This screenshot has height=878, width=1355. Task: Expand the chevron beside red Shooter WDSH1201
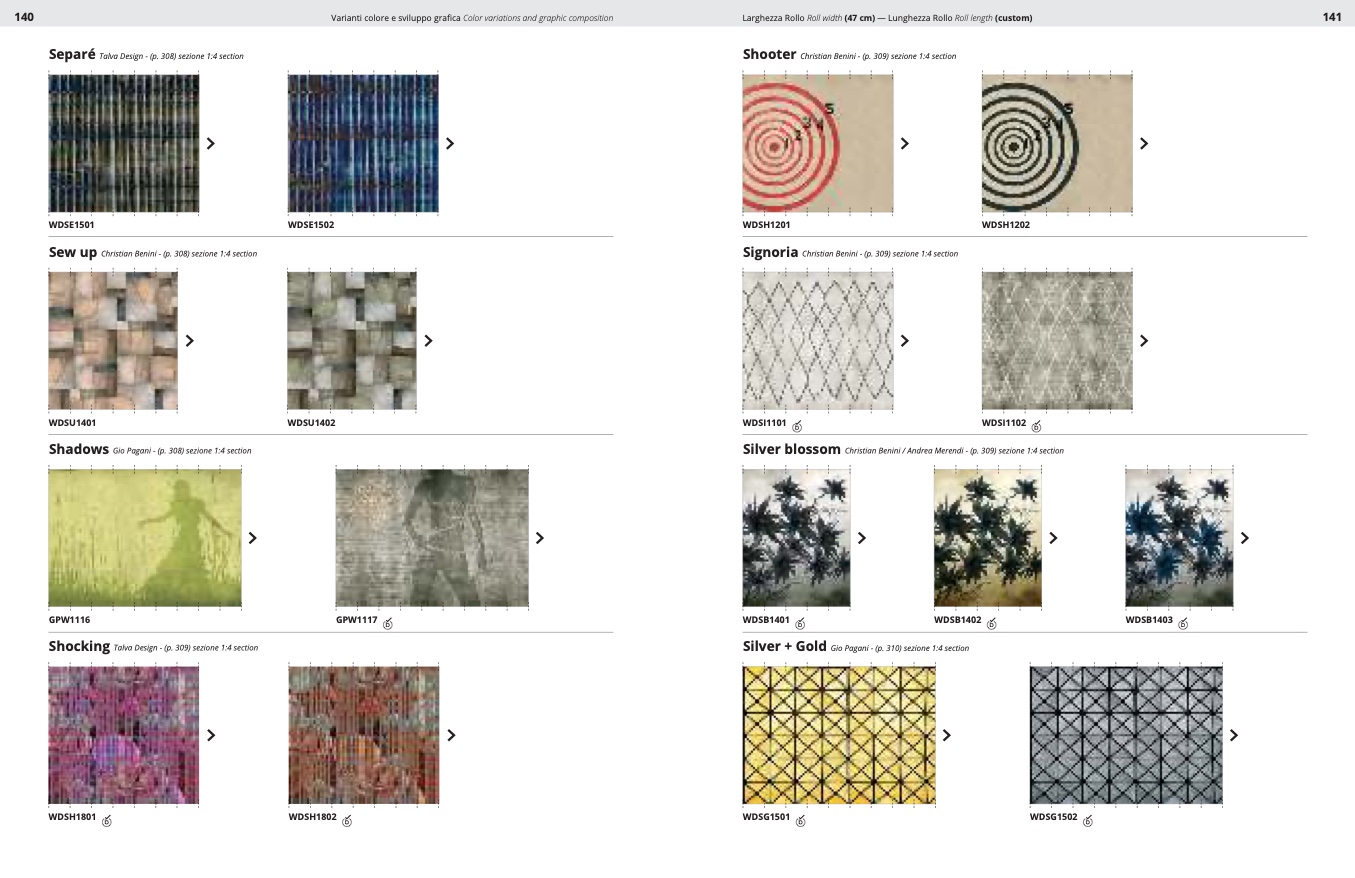(904, 143)
